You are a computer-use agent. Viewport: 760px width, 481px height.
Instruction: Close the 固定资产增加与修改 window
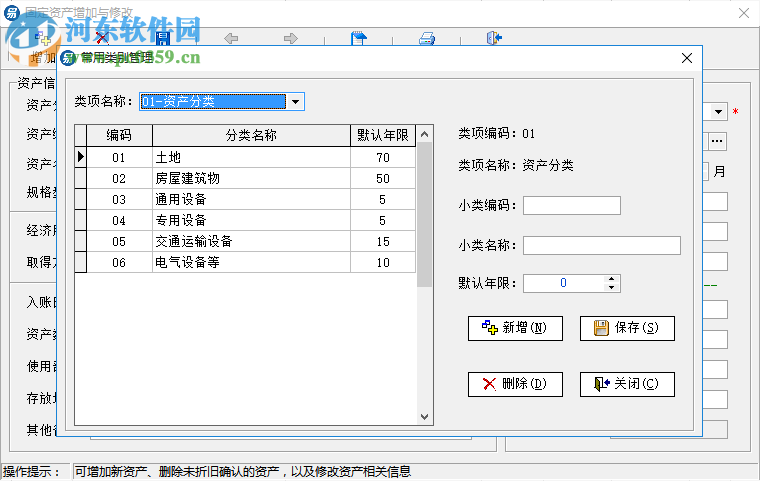point(744,13)
